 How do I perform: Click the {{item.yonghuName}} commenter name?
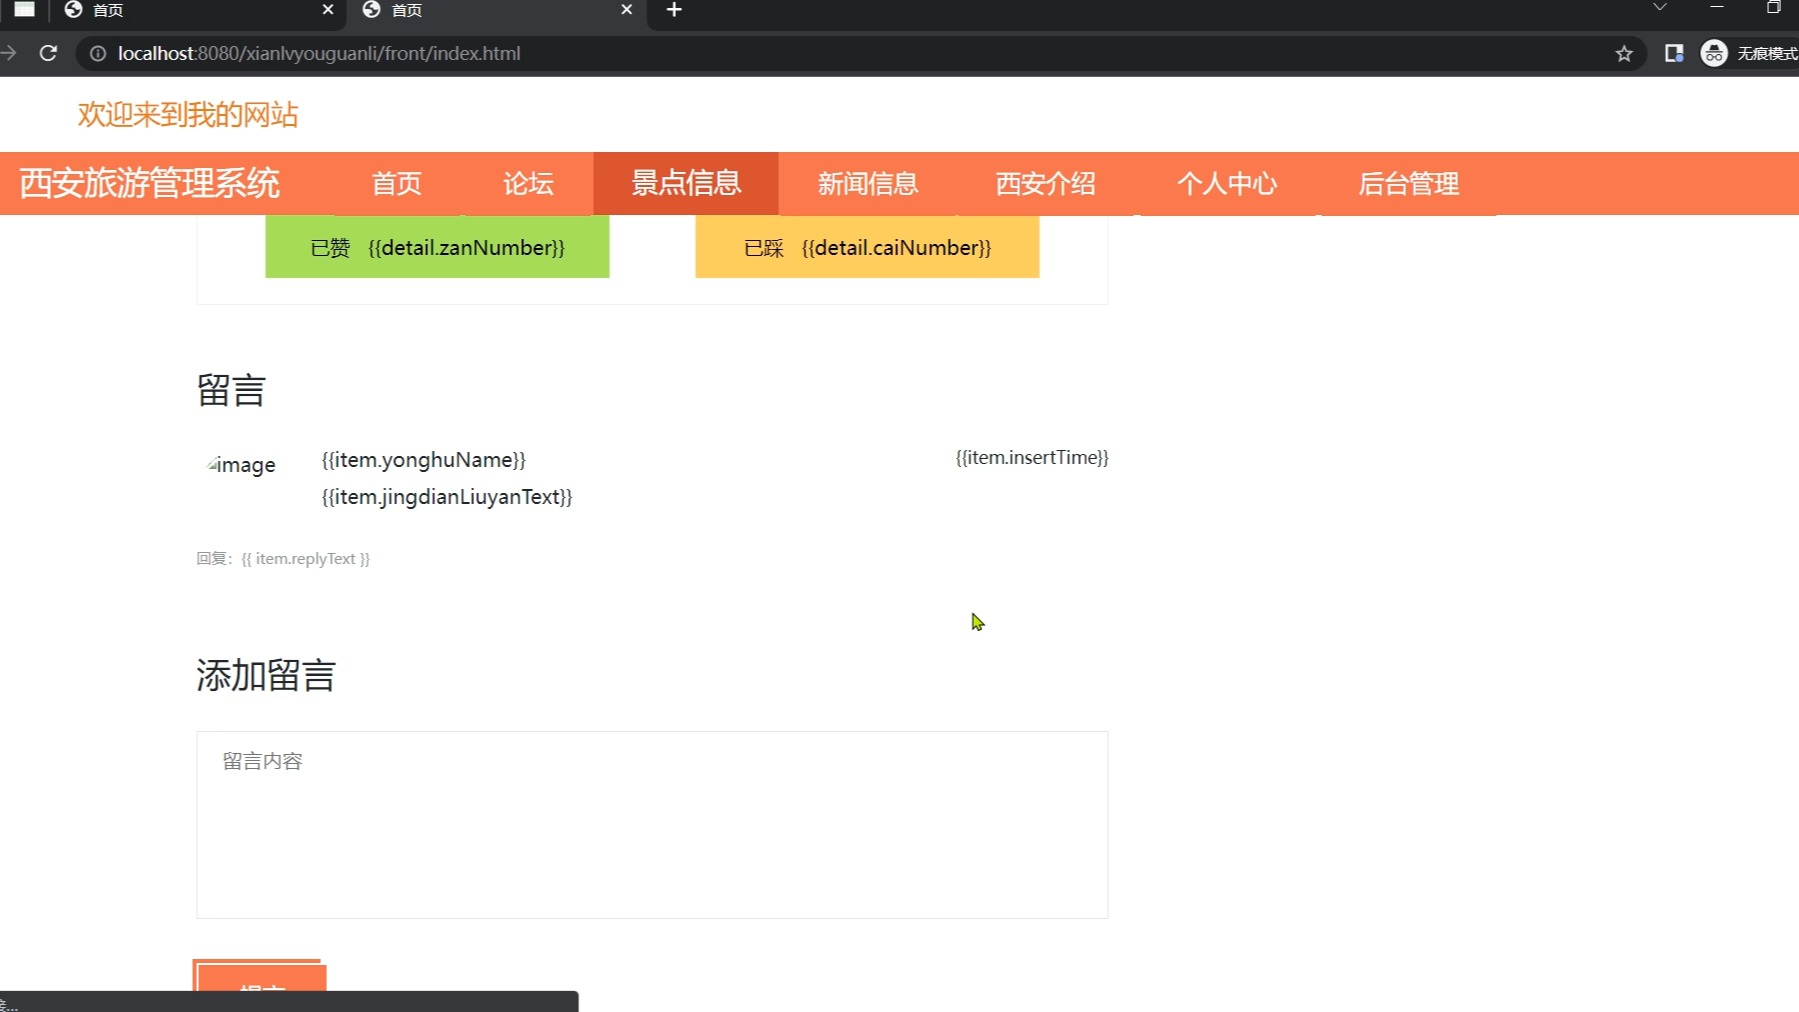point(424,460)
